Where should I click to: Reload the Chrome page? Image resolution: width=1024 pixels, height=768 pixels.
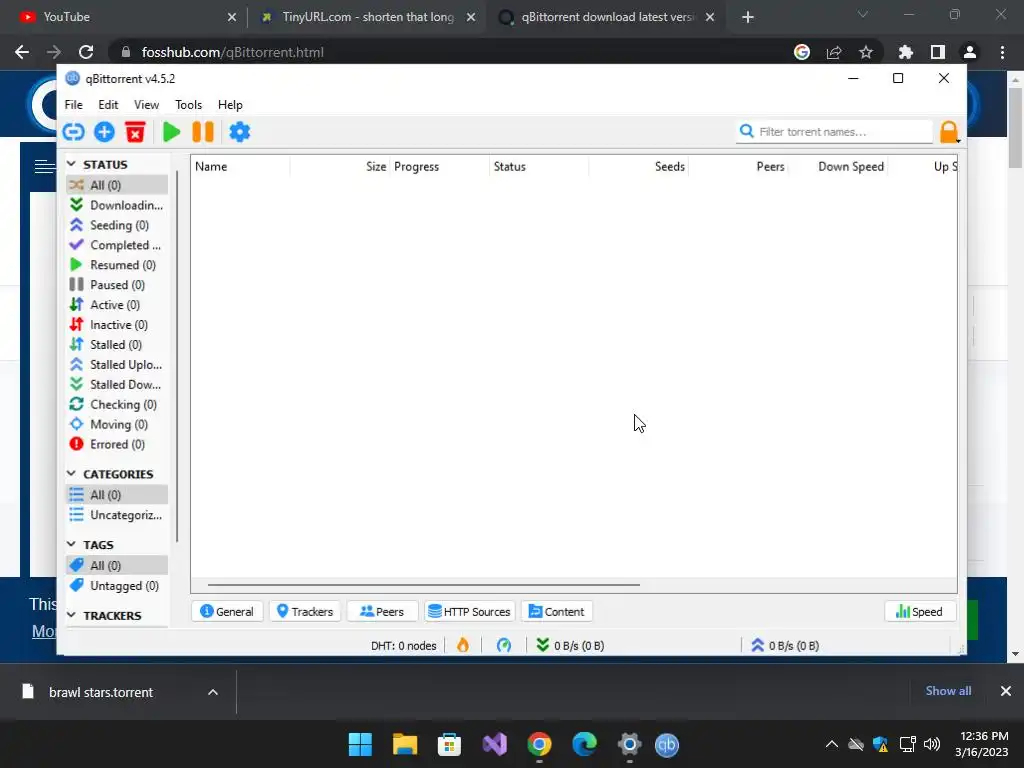click(86, 52)
